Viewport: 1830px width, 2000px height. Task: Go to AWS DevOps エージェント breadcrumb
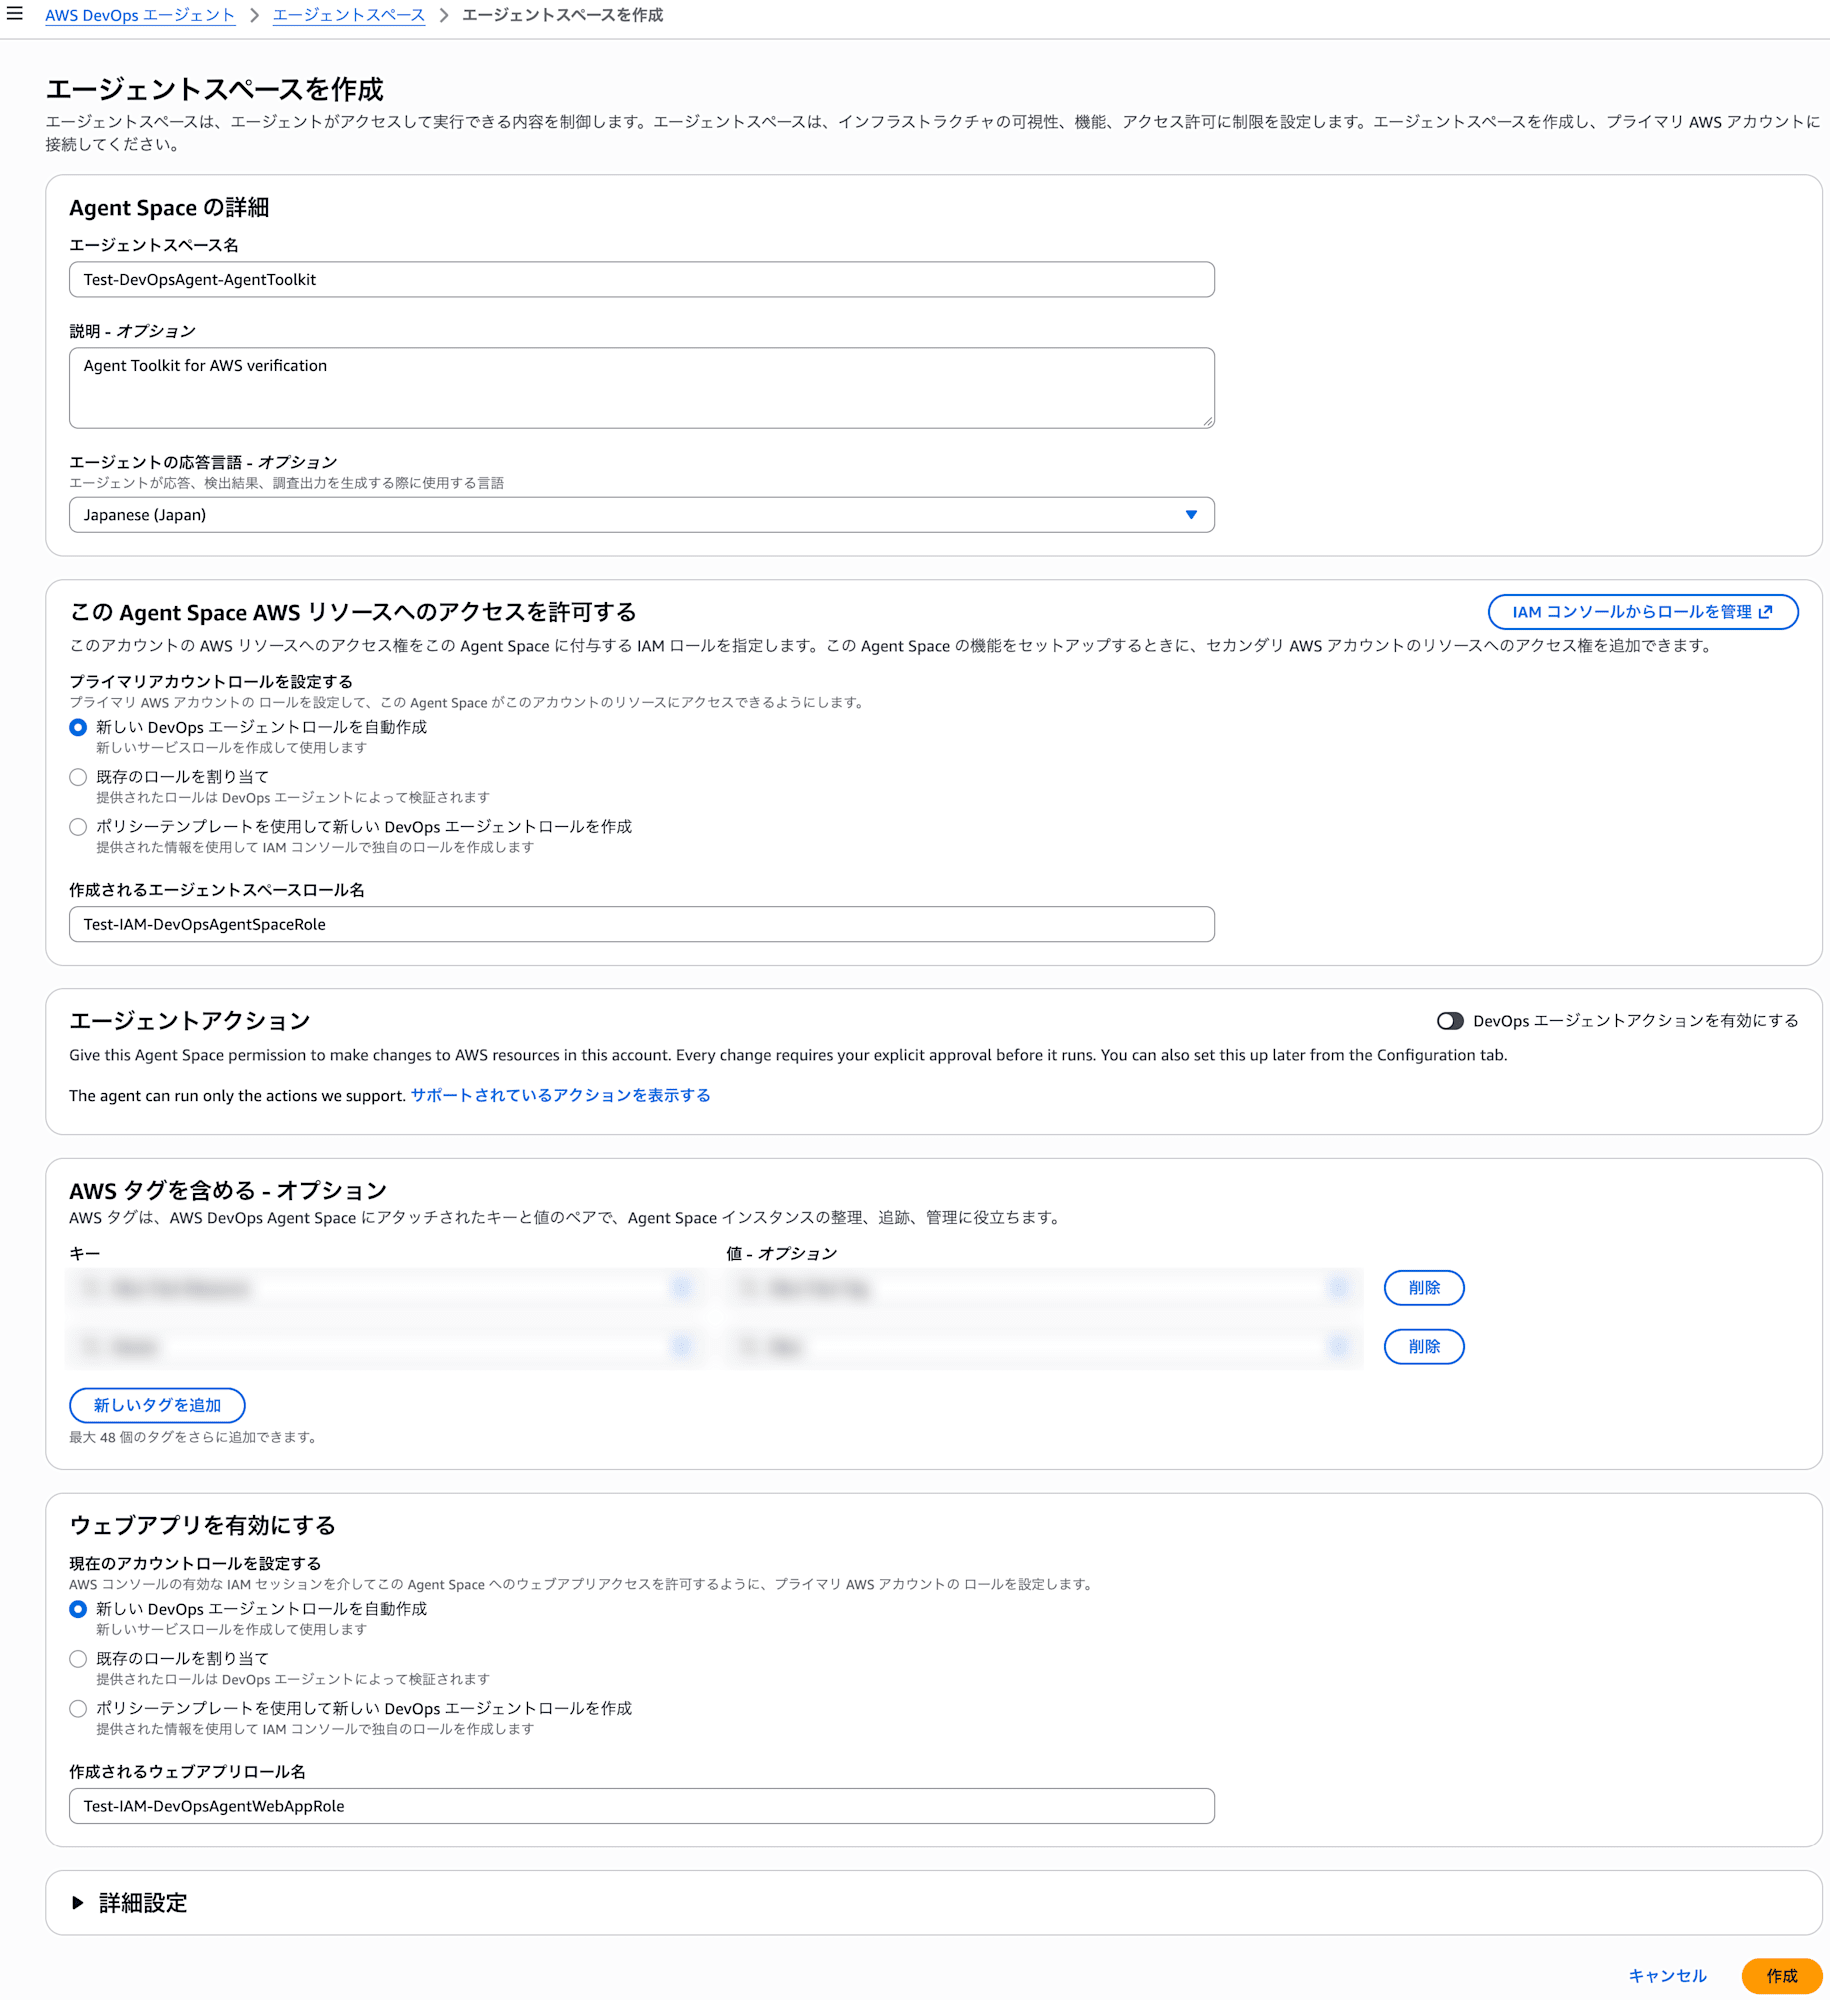tap(140, 15)
